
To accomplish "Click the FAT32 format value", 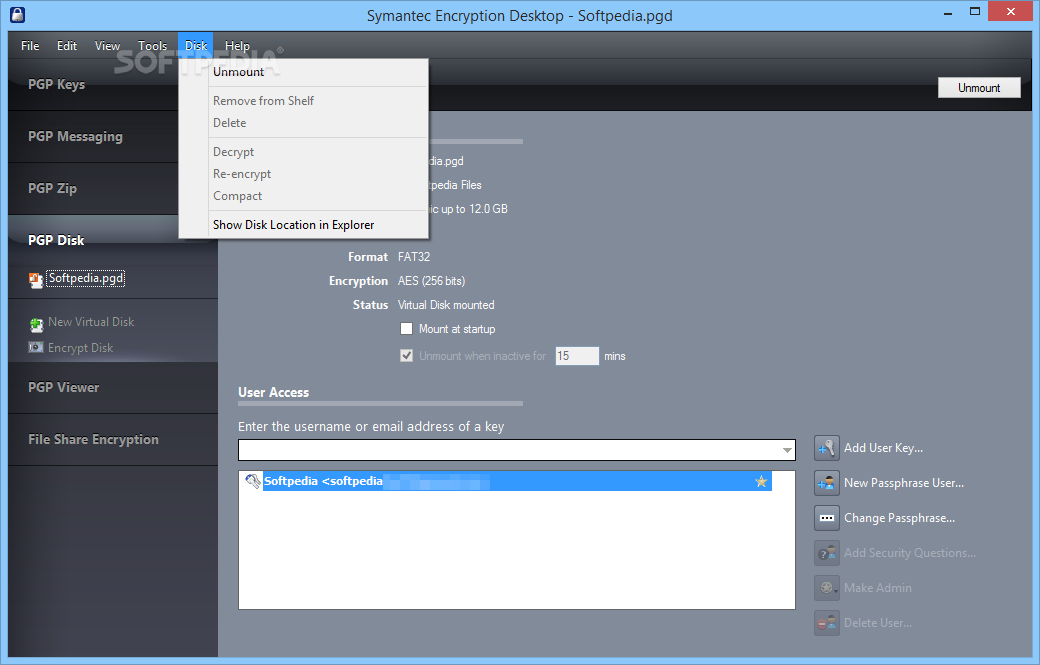I will [x=414, y=257].
